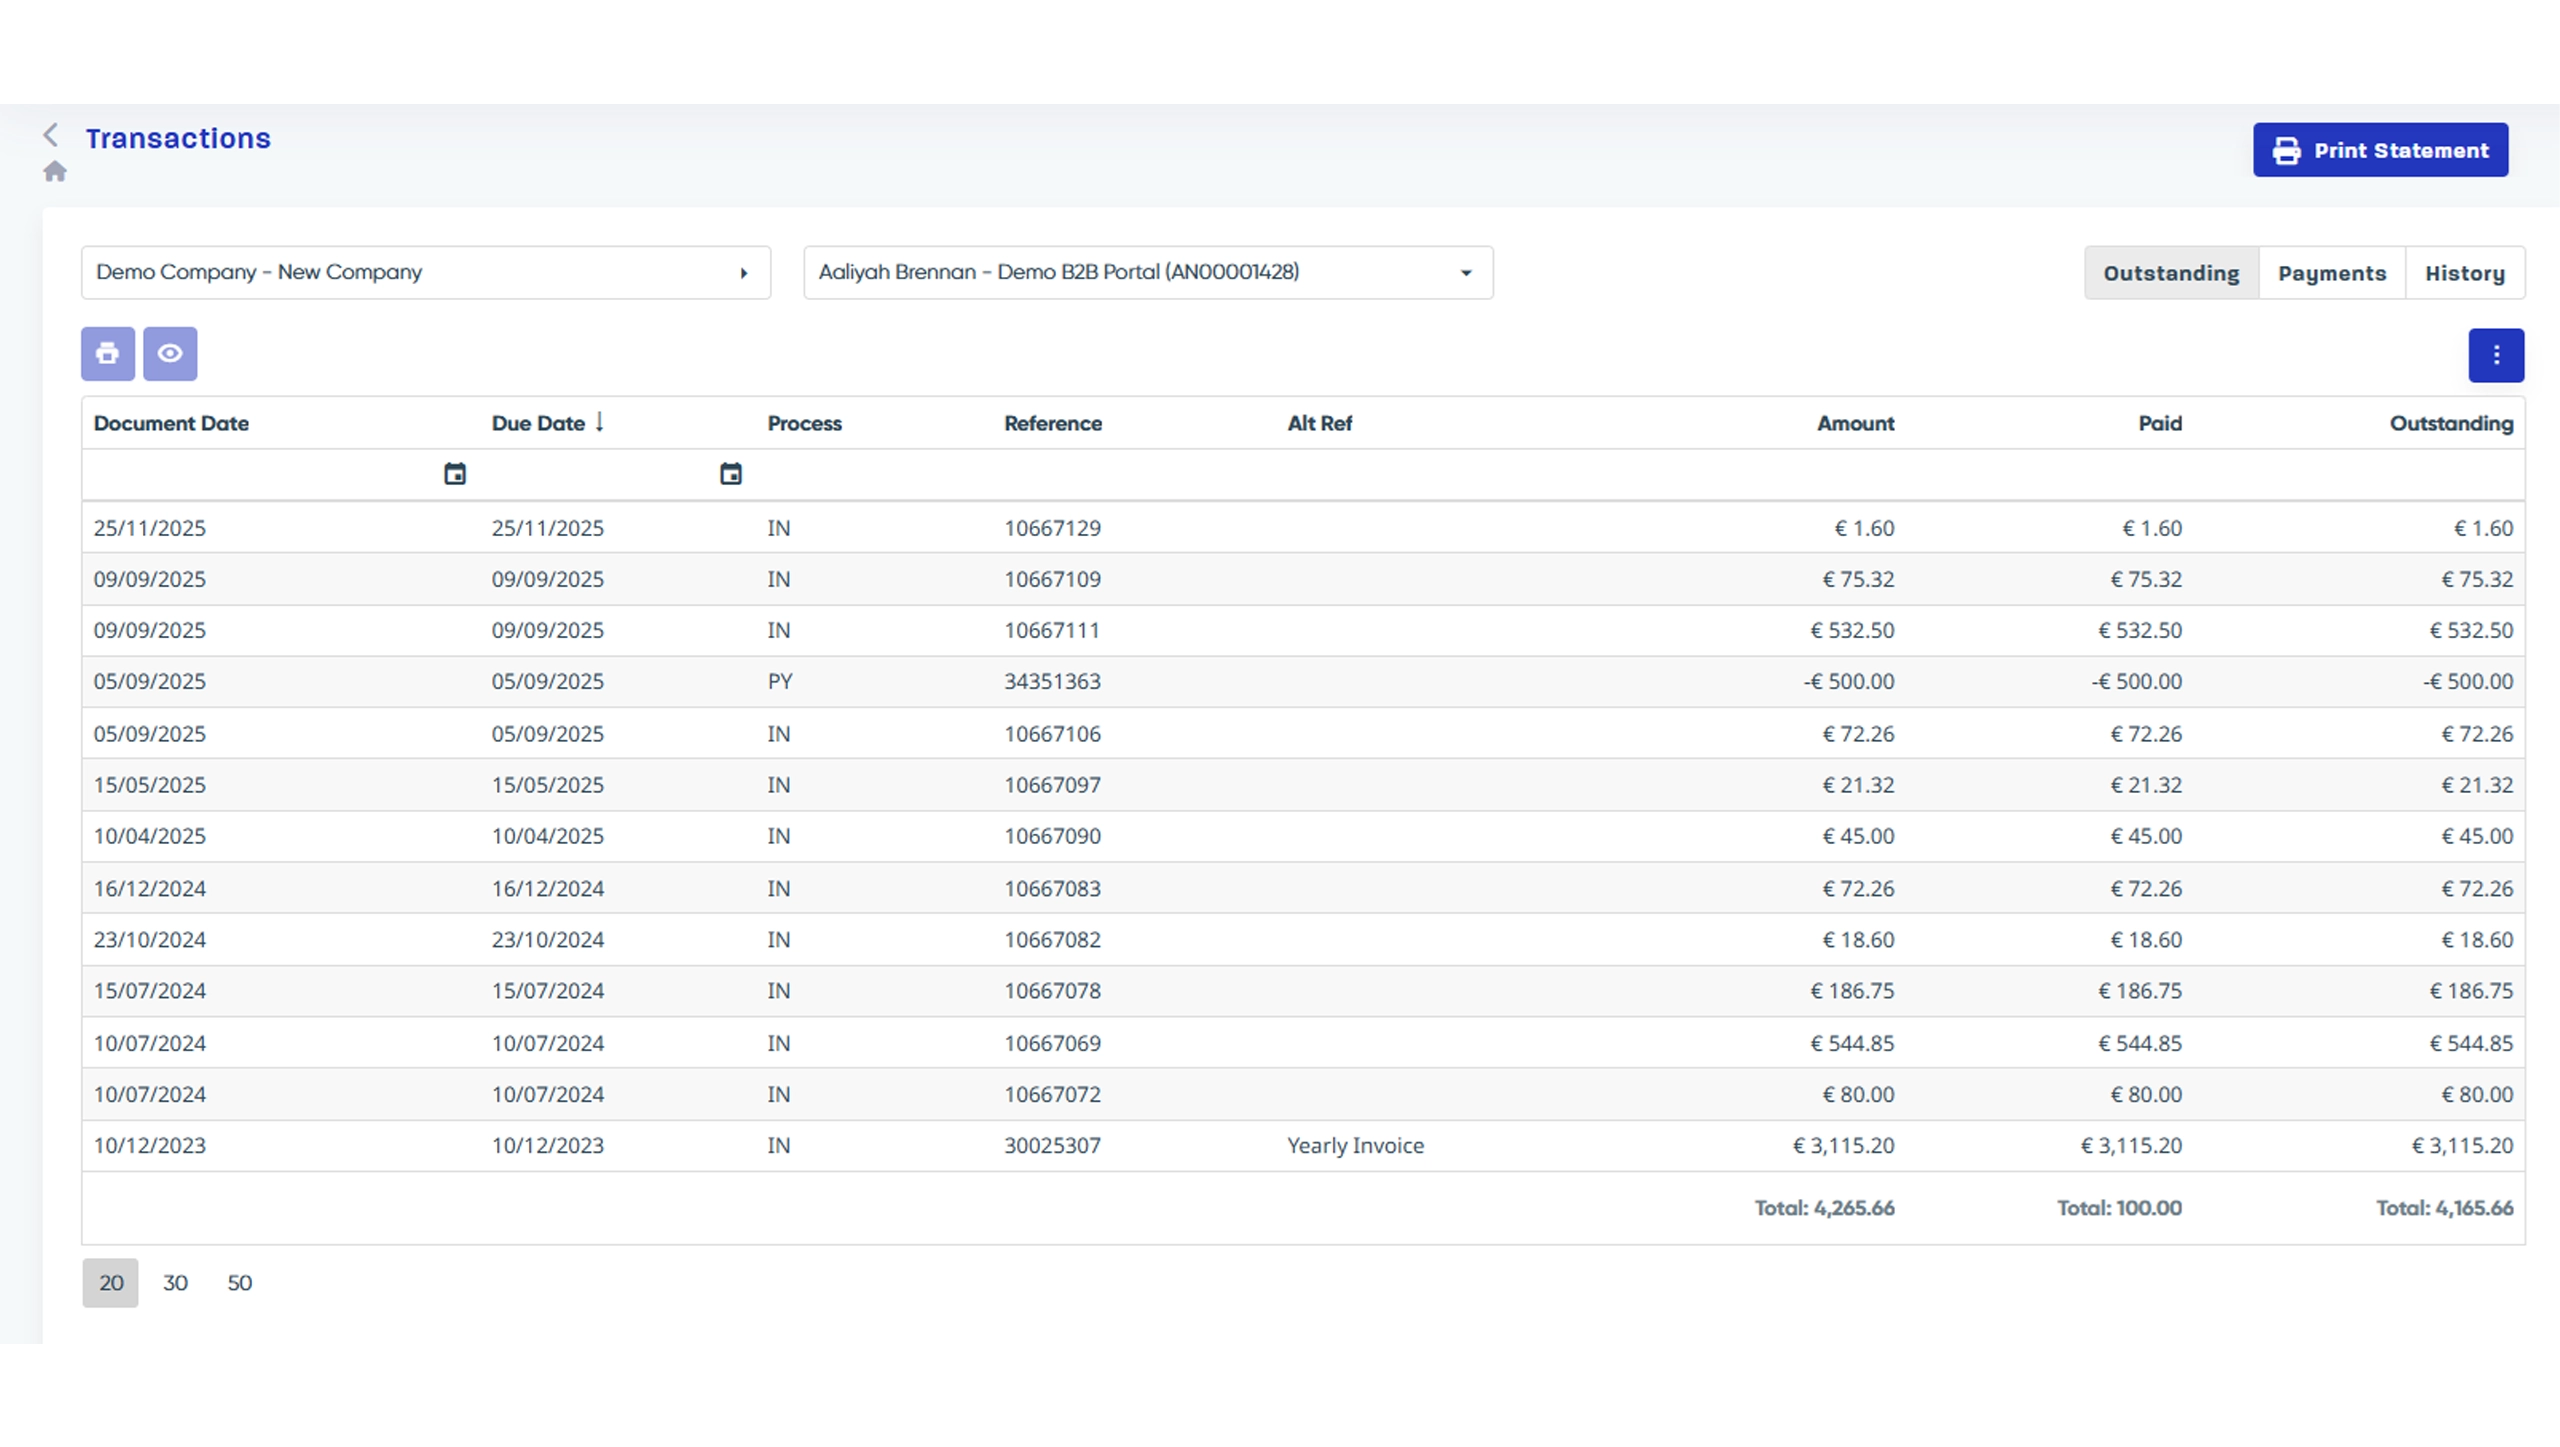Set page size to 30 rows
This screenshot has height=1447, width=2560.
(175, 1283)
